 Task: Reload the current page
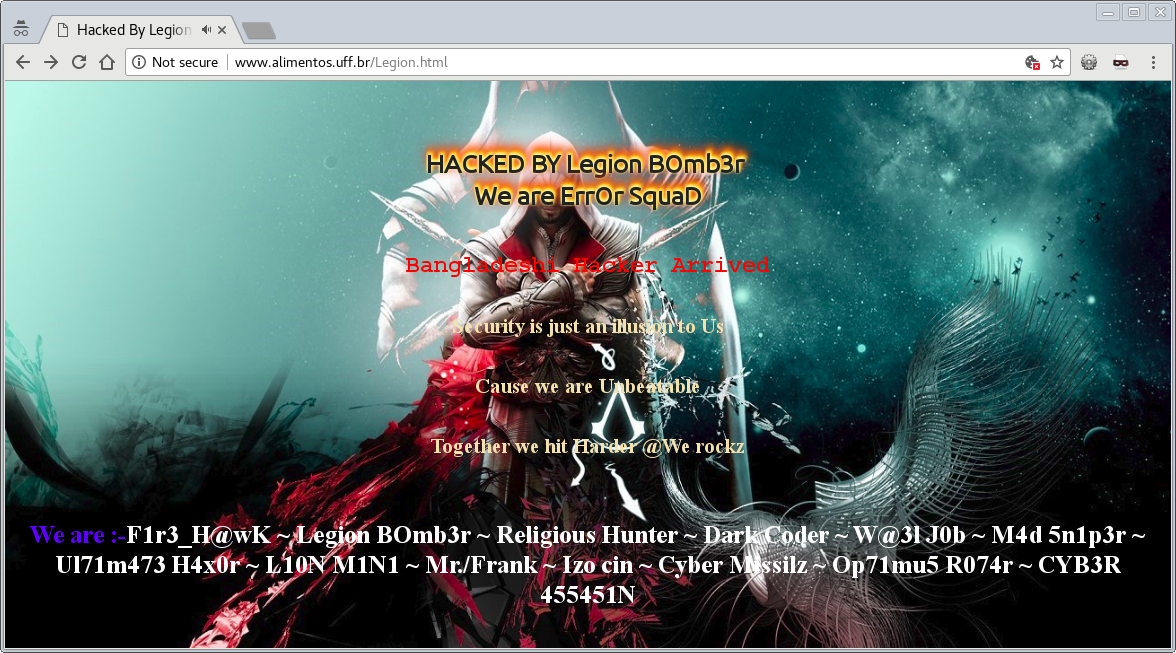[x=79, y=62]
